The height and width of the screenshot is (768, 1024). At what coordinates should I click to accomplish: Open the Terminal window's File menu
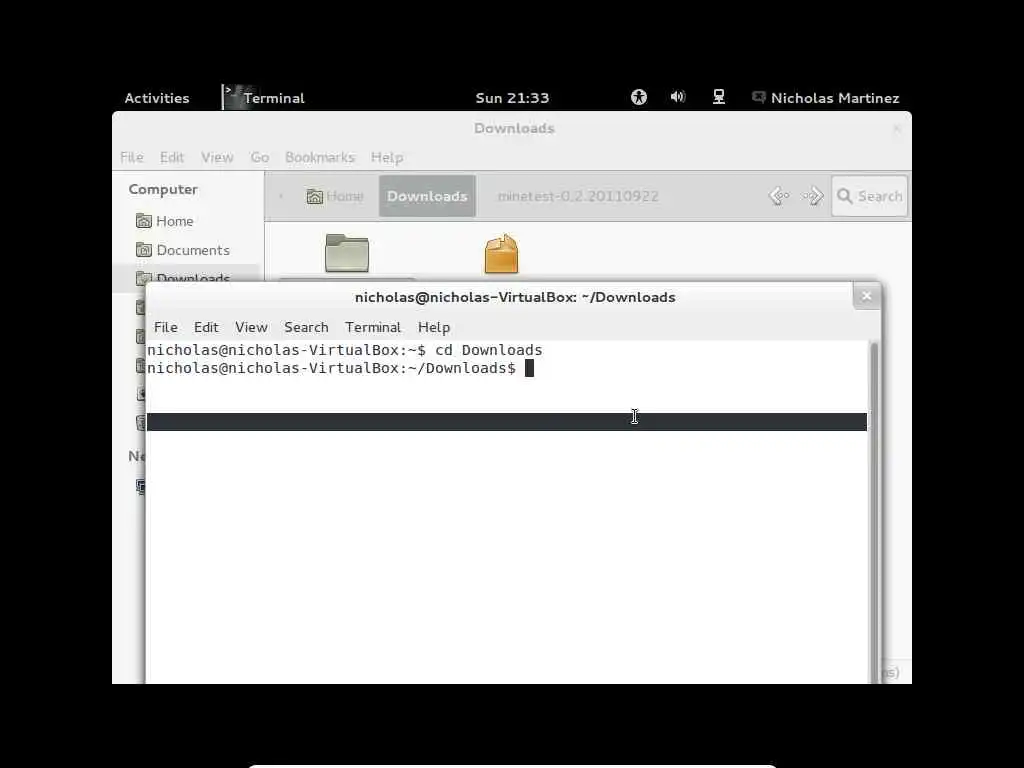pos(165,327)
